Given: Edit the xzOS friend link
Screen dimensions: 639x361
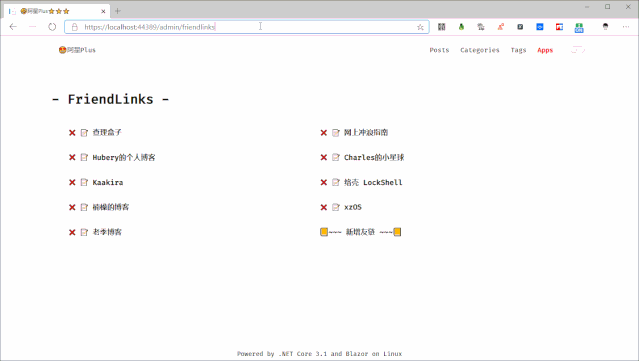Looking at the screenshot, I should [x=335, y=207].
